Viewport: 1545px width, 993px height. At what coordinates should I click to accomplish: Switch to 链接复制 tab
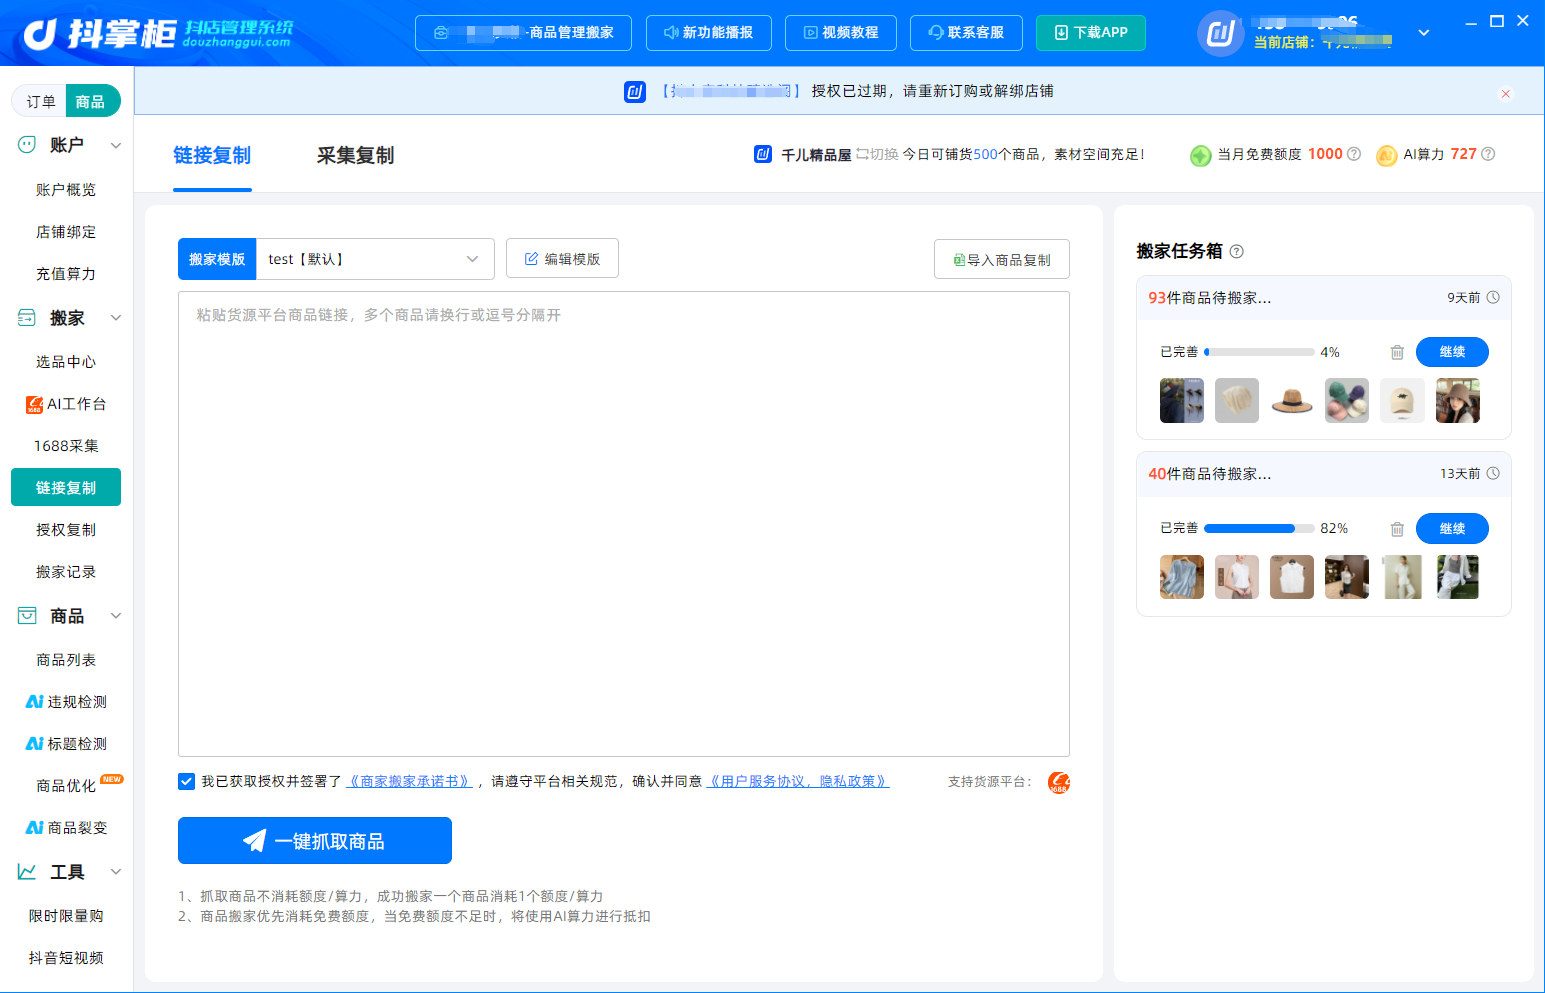[212, 155]
